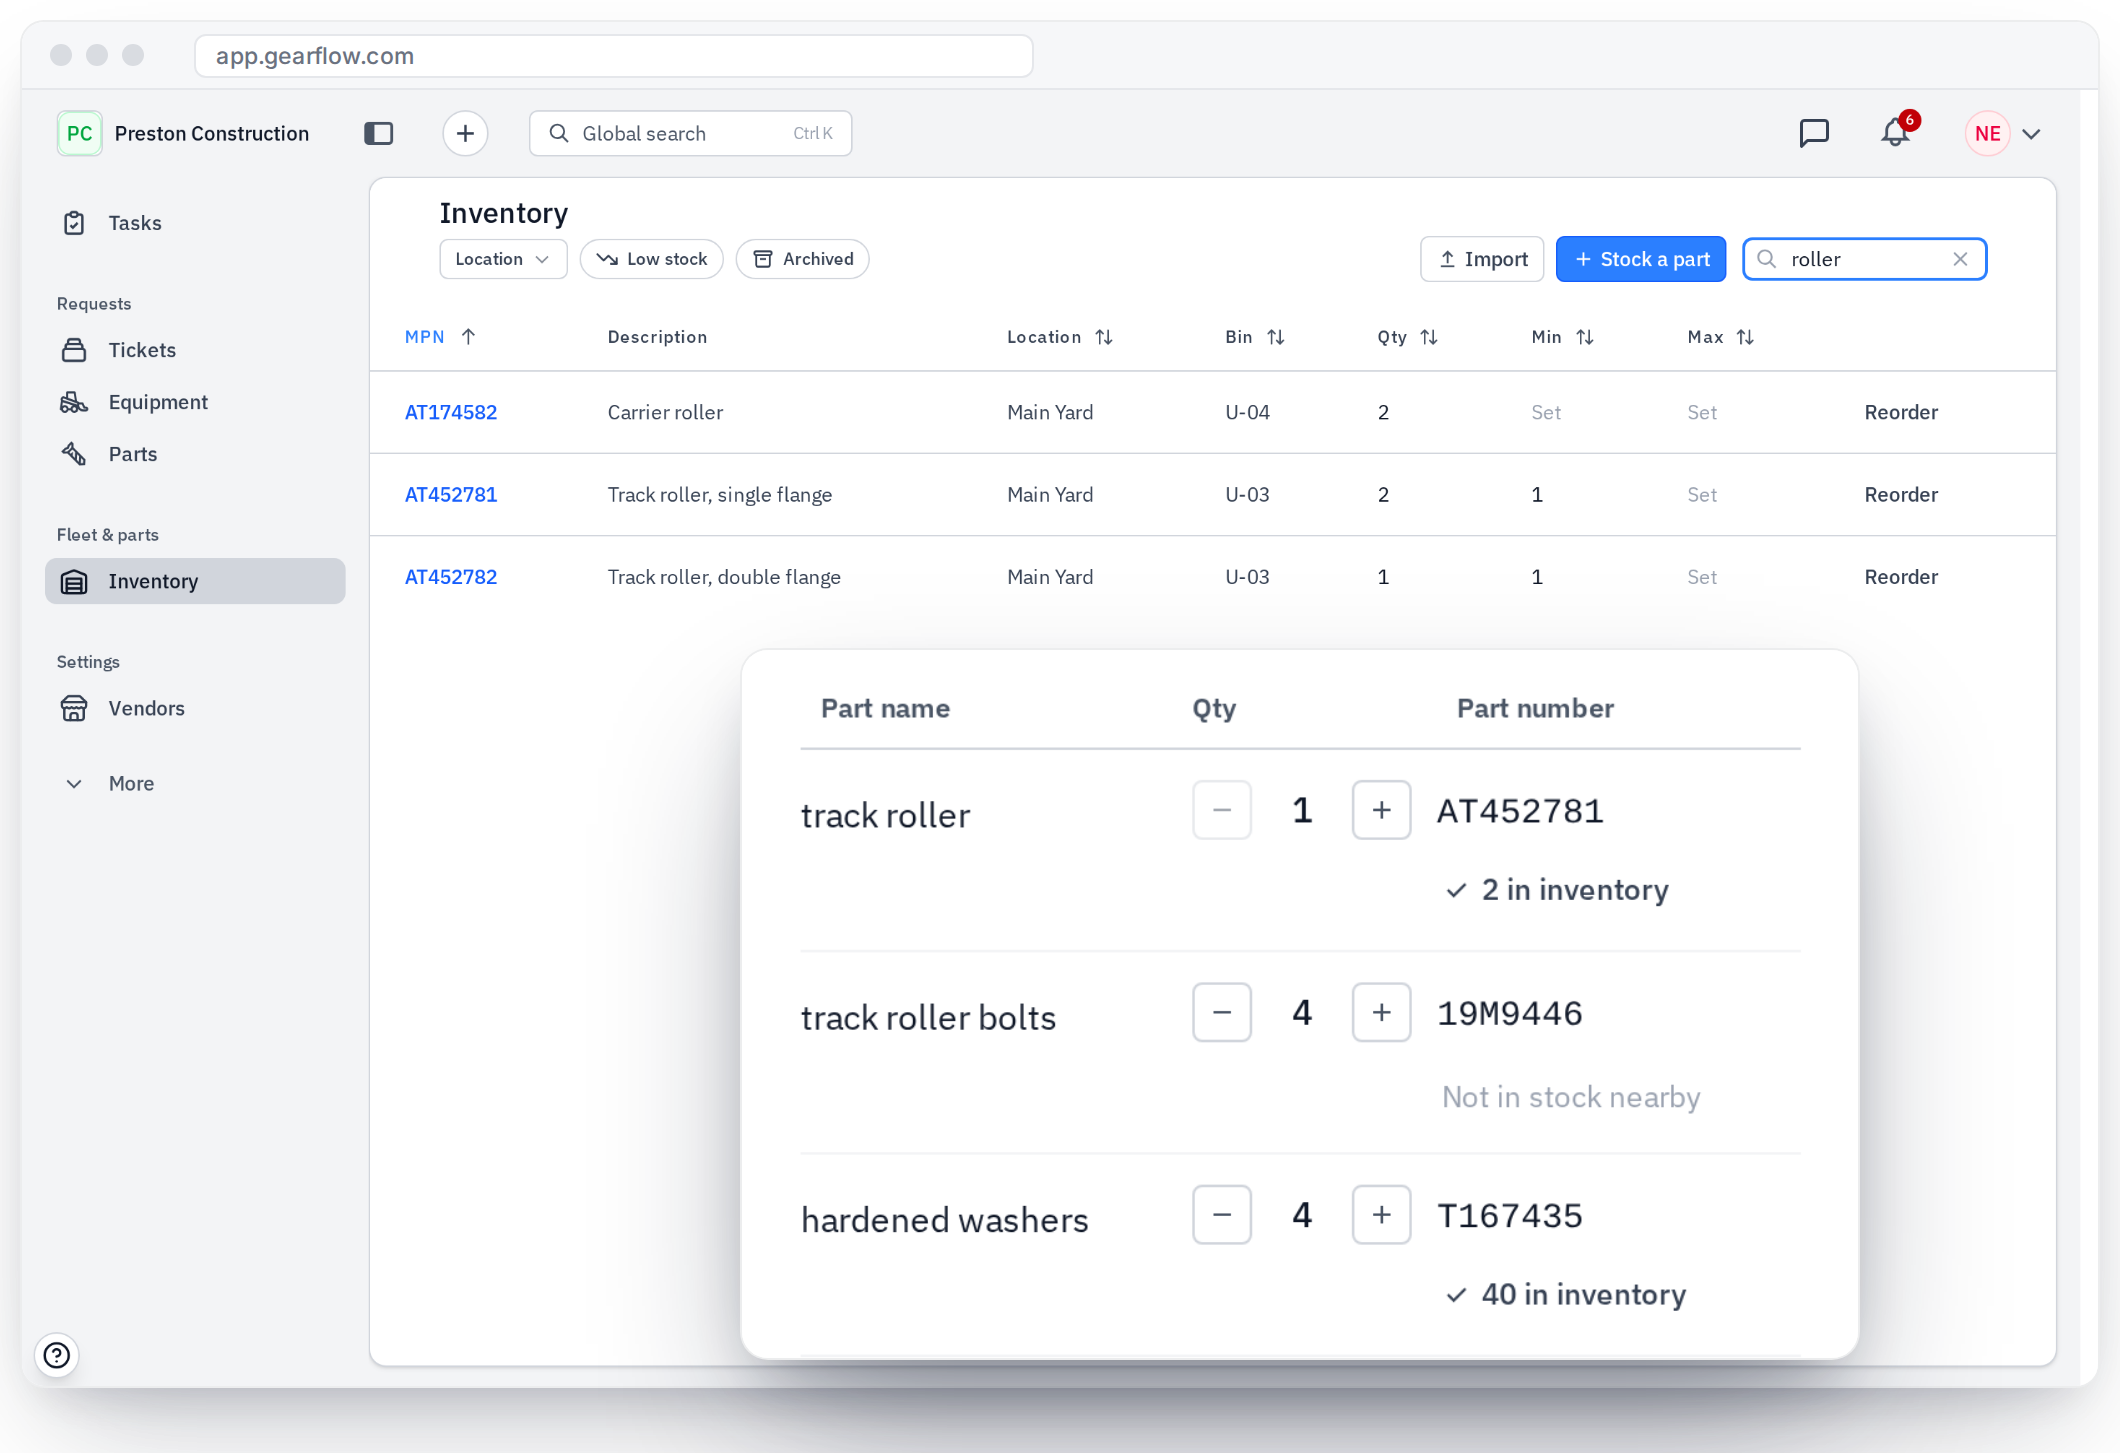Screen dimensions: 2120x1453
Task: Open the Location filter dropdown
Action: coord(503,259)
